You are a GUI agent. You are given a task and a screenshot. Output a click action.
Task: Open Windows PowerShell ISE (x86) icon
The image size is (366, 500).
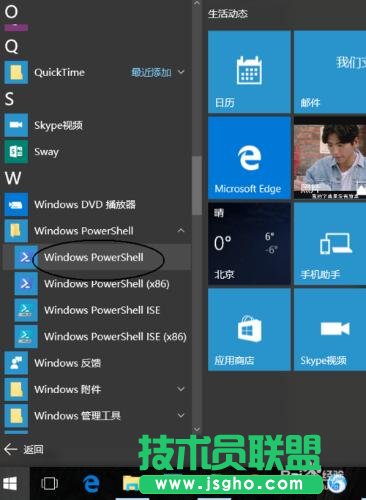click(x=26, y=336)
